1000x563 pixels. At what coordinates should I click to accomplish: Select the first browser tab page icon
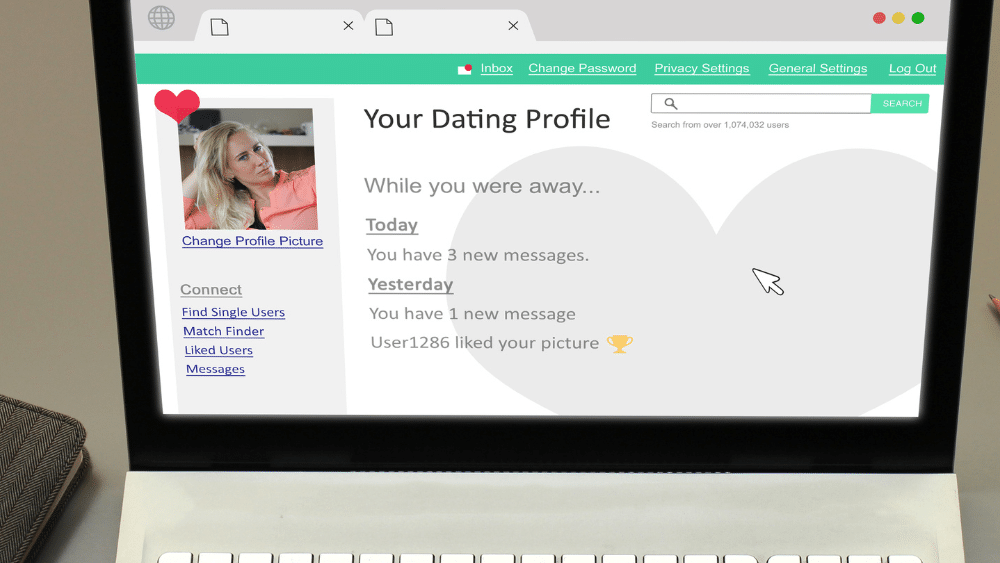[x=219, y=27]
